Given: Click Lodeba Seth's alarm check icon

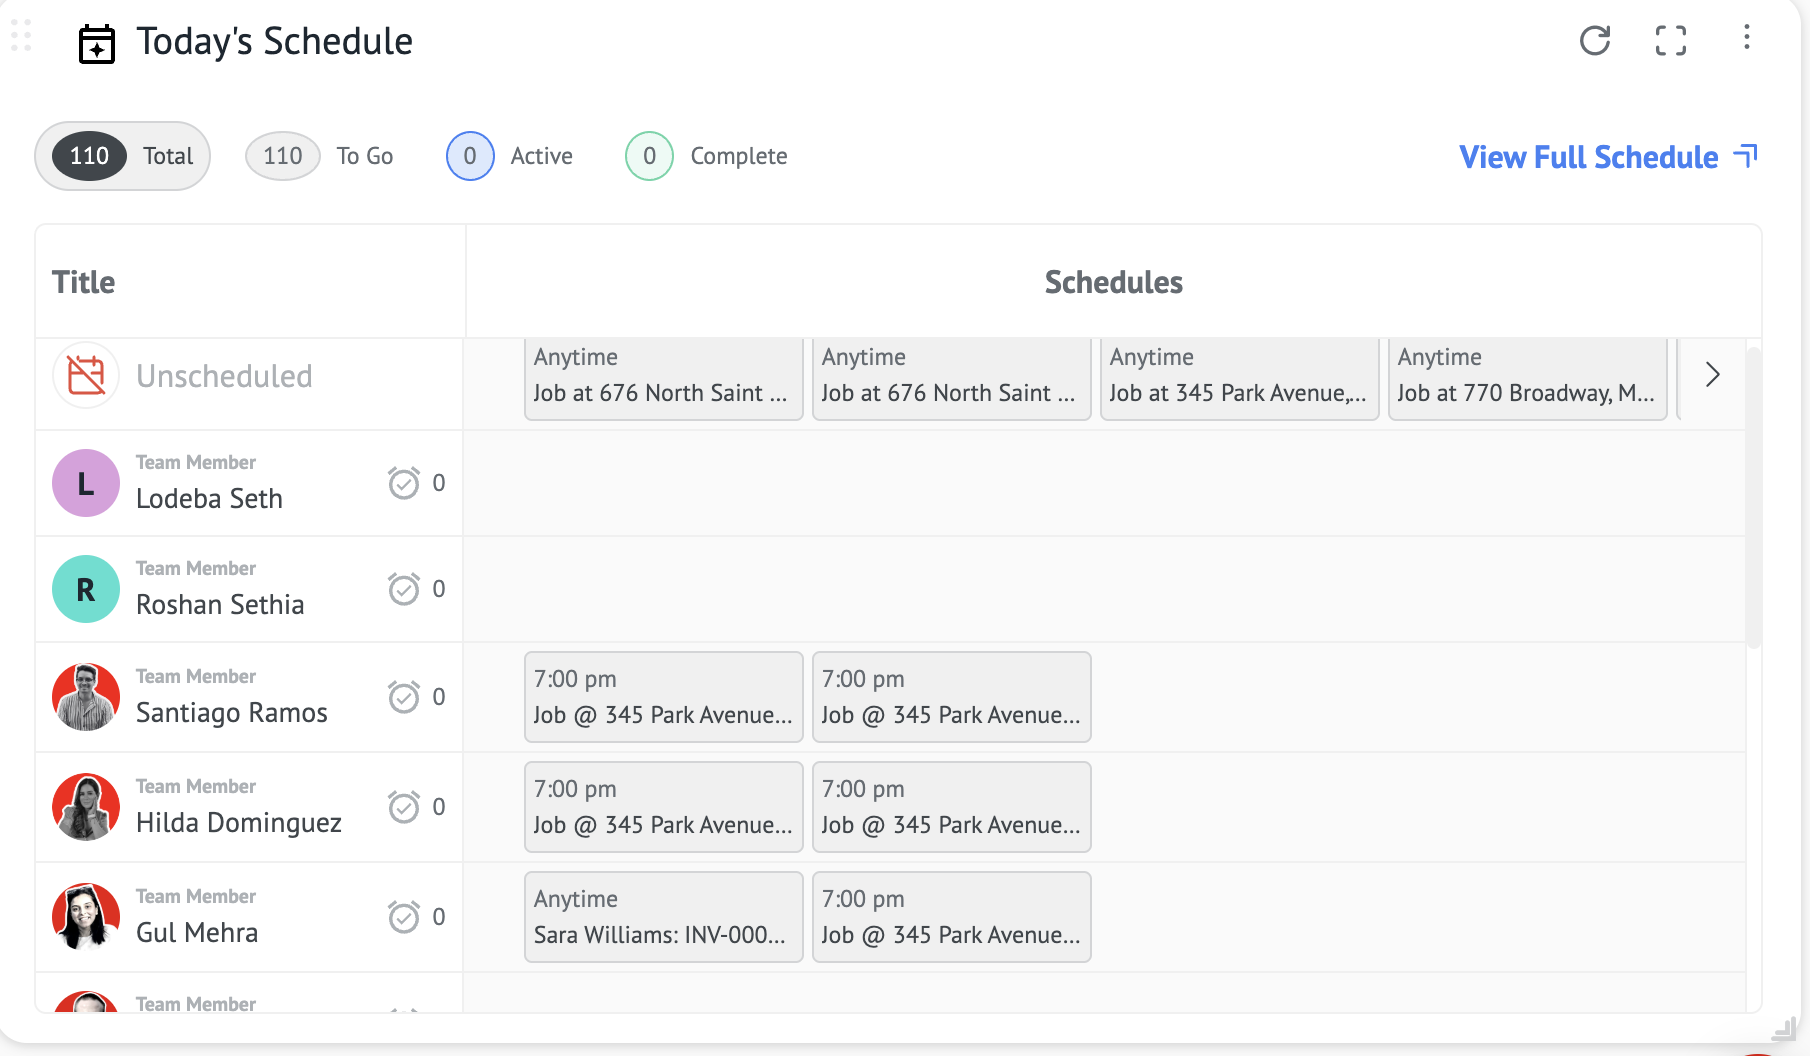Looking at the screenshot, I should [404, 483].
